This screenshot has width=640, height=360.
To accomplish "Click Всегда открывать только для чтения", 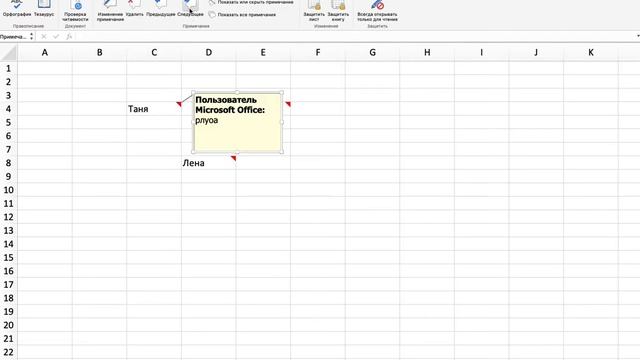I will 377,10.
